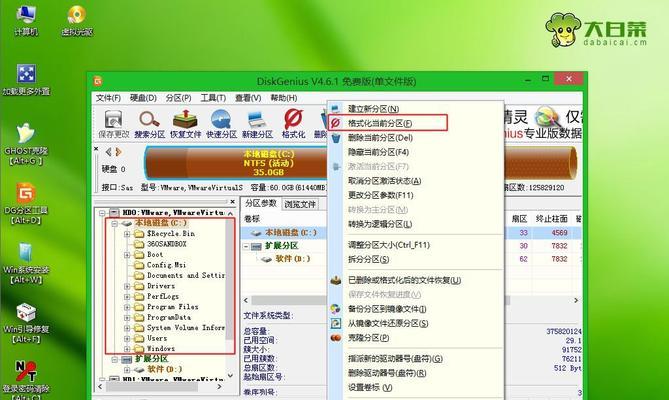This screenshot has height=400, width=669.
Task: Click 终止柱面 column header
Action: (x=551, y=219)
